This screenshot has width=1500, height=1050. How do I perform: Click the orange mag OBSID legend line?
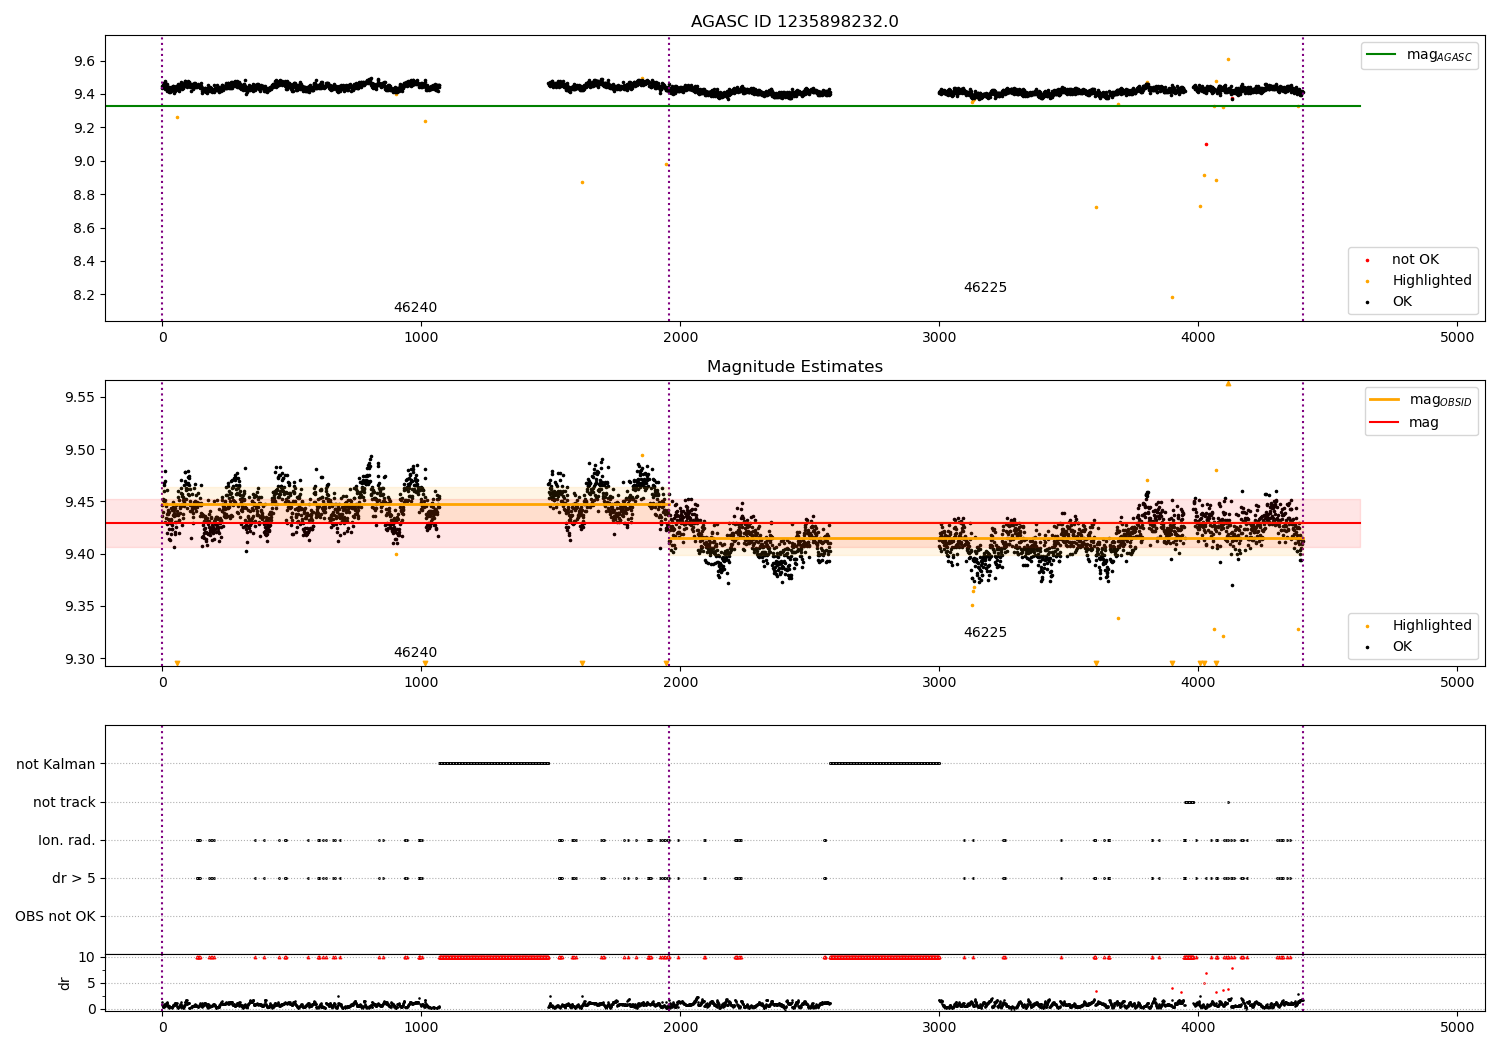click(x=1385, y=399)
